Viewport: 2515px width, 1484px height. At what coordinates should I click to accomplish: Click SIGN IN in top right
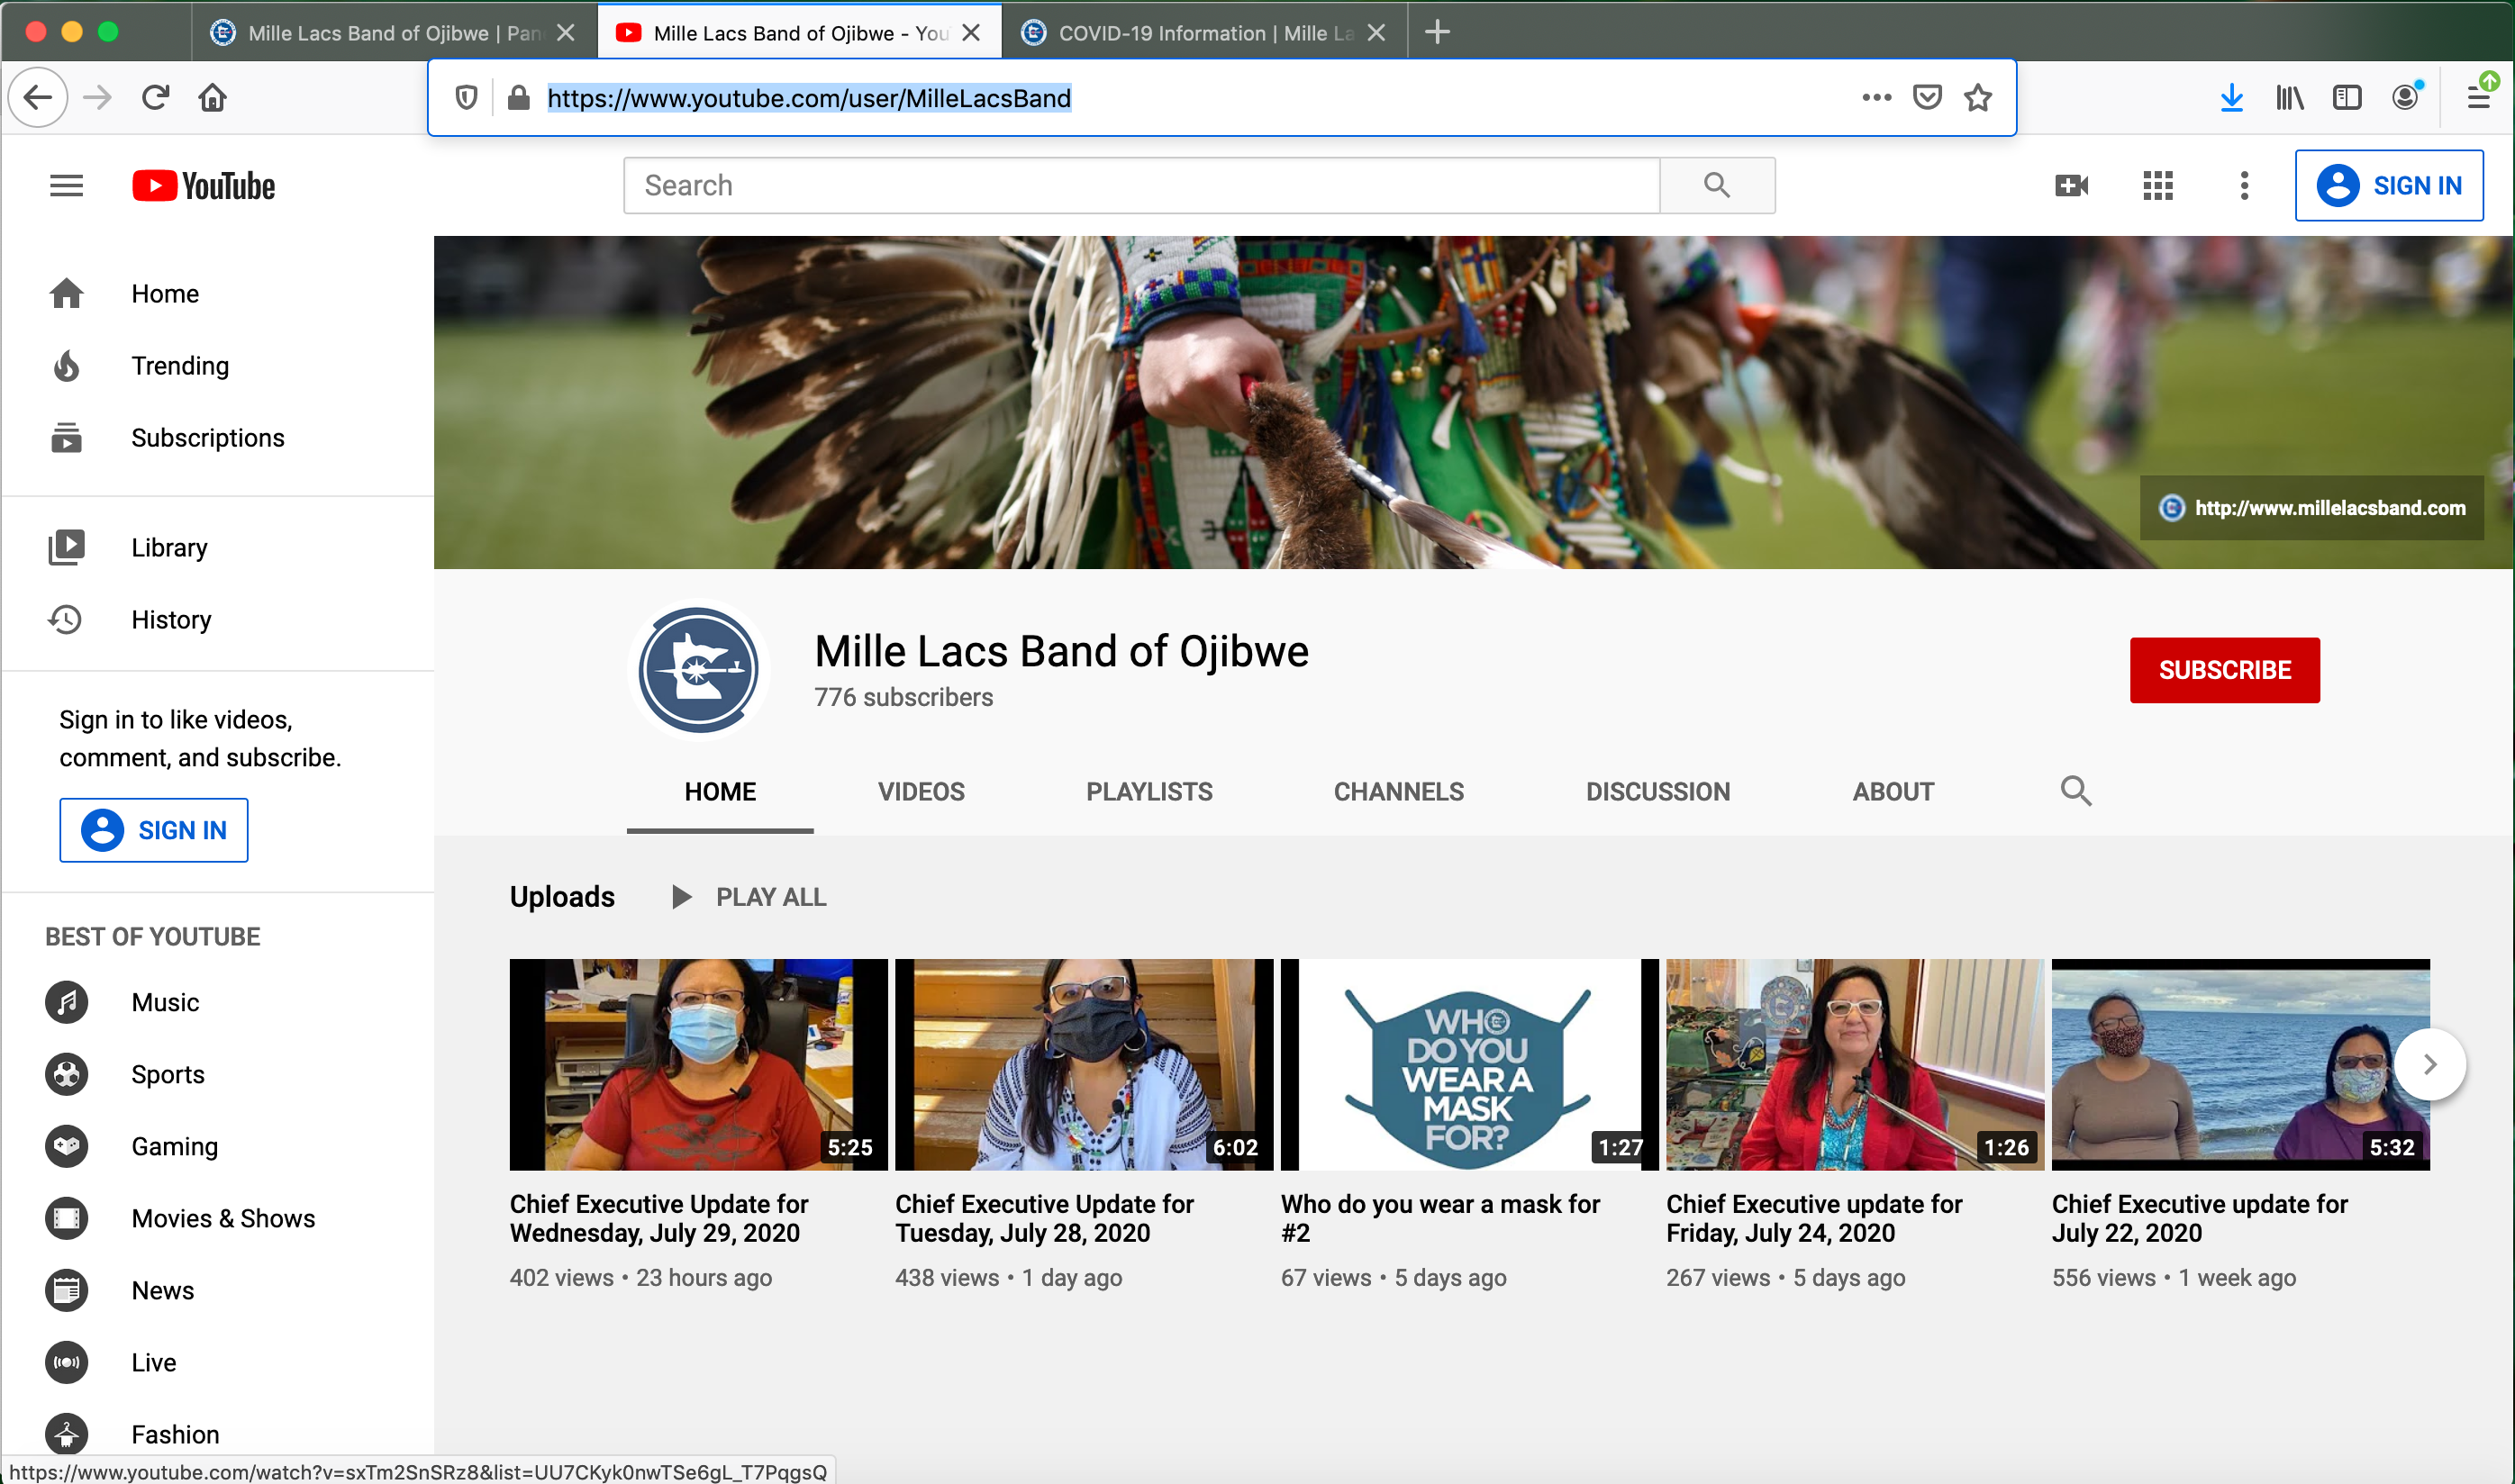(2388, 185)
